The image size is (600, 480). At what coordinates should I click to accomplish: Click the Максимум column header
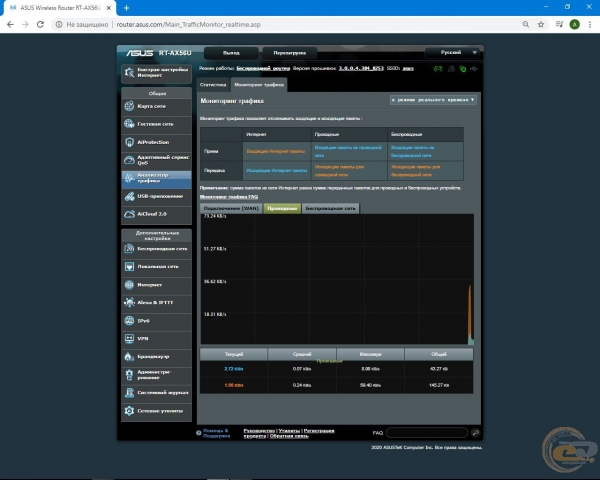(370, 354)
